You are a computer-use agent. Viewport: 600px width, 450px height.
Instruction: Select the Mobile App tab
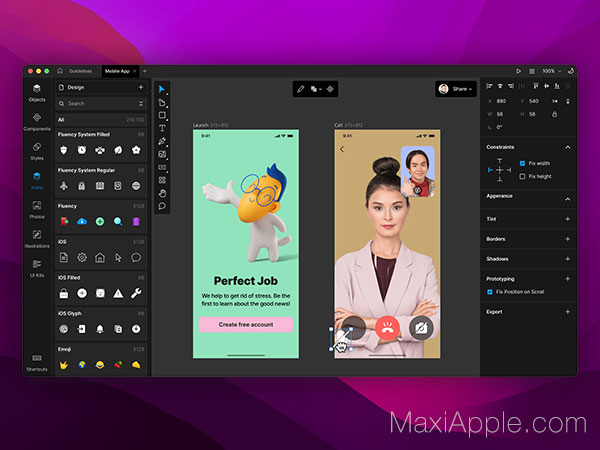(x=117, y=71)
